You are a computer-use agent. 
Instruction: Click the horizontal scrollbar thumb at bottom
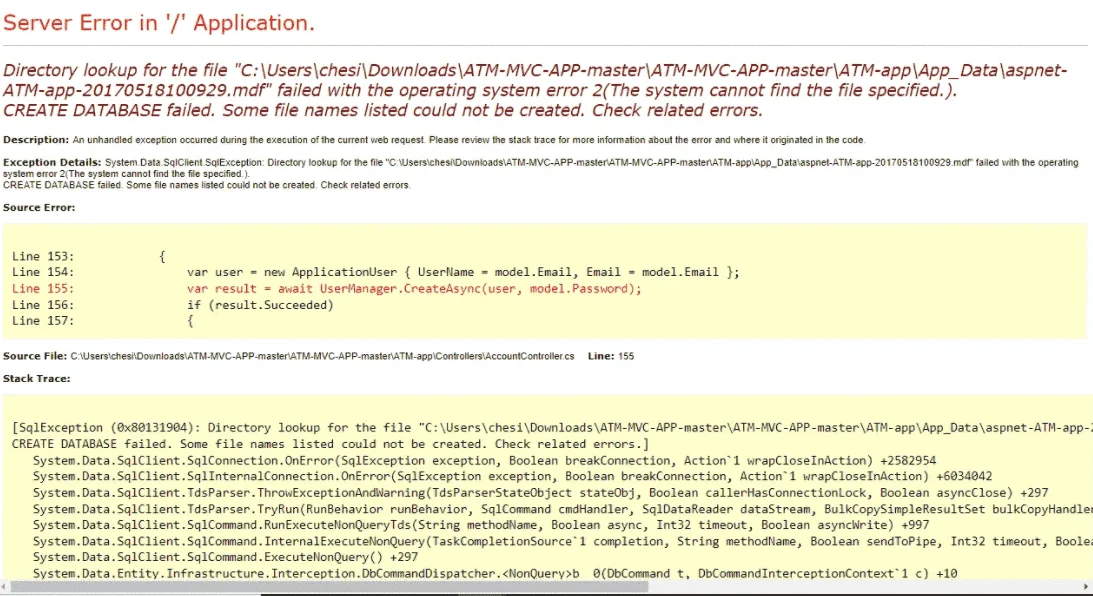point(329,587)
